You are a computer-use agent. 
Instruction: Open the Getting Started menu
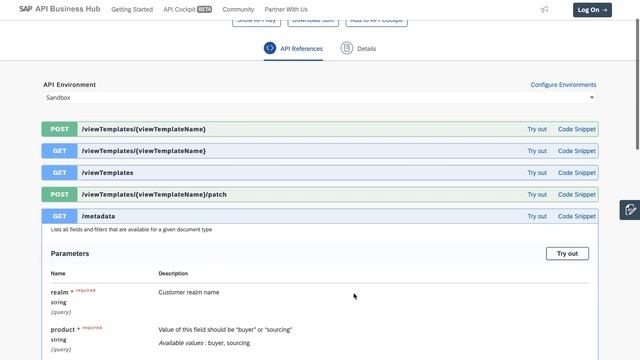point(132,9)
